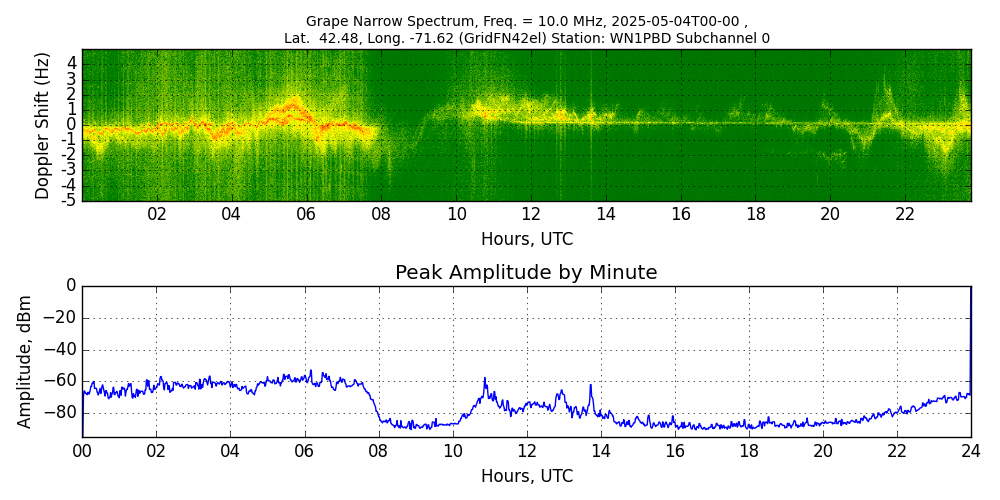Click the Doppler Shift (Hz) axis label
Viewport: 1000px width, 500px height.
[x=42, y=125]
